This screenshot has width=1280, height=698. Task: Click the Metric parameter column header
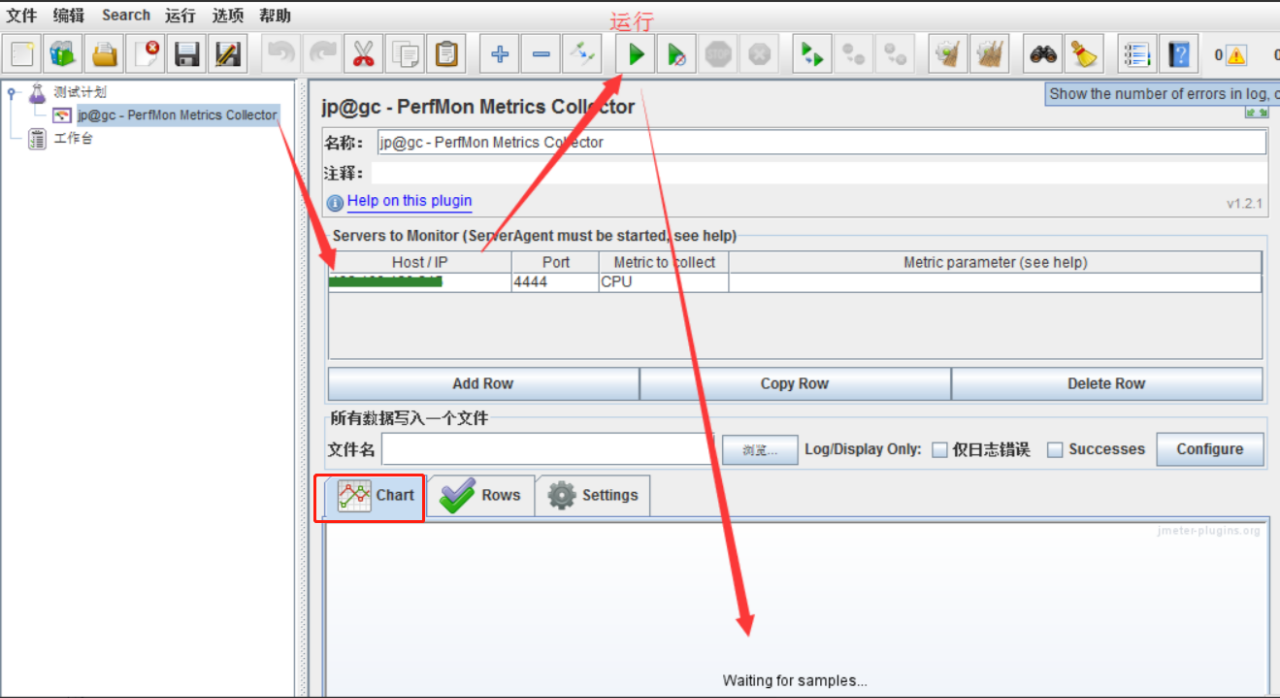[995, 262]
